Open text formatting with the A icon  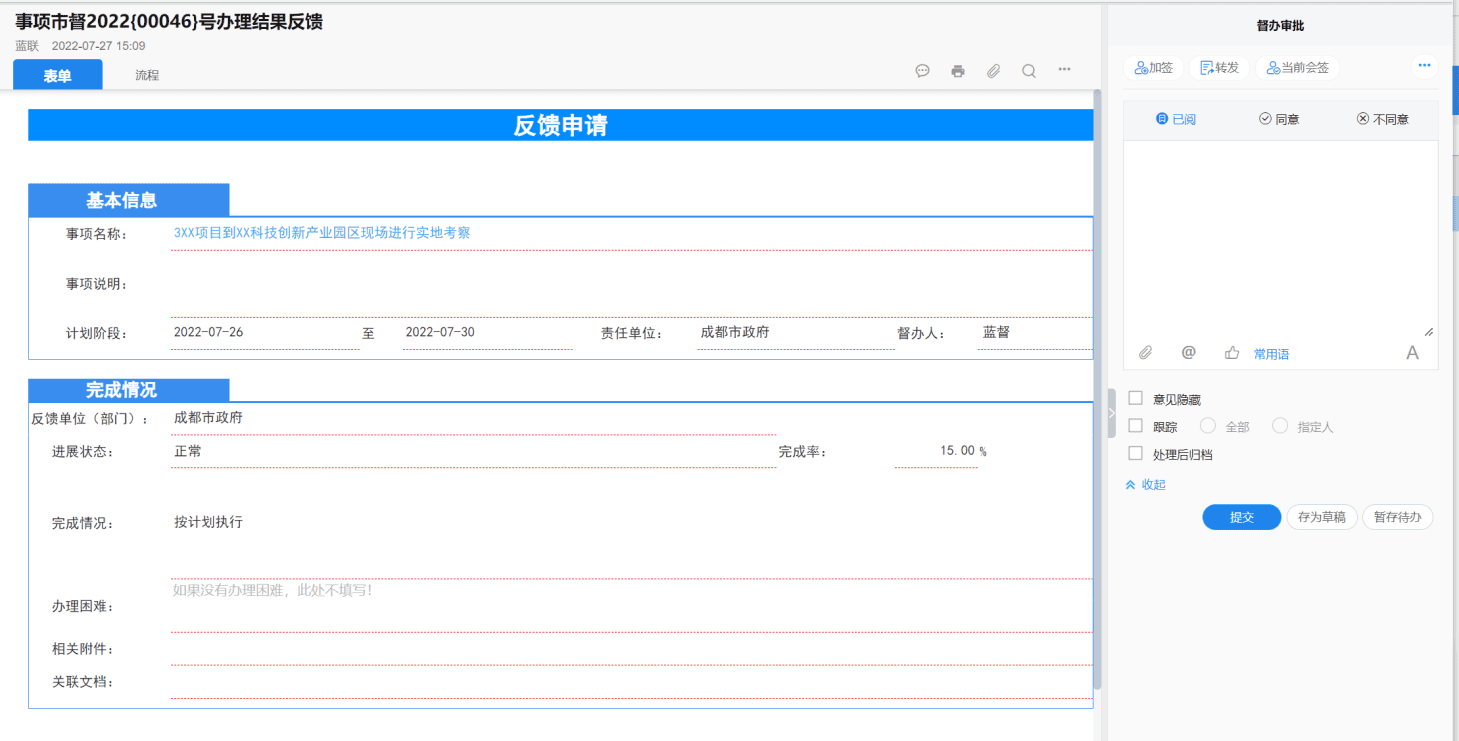[x=1413, y=353]
